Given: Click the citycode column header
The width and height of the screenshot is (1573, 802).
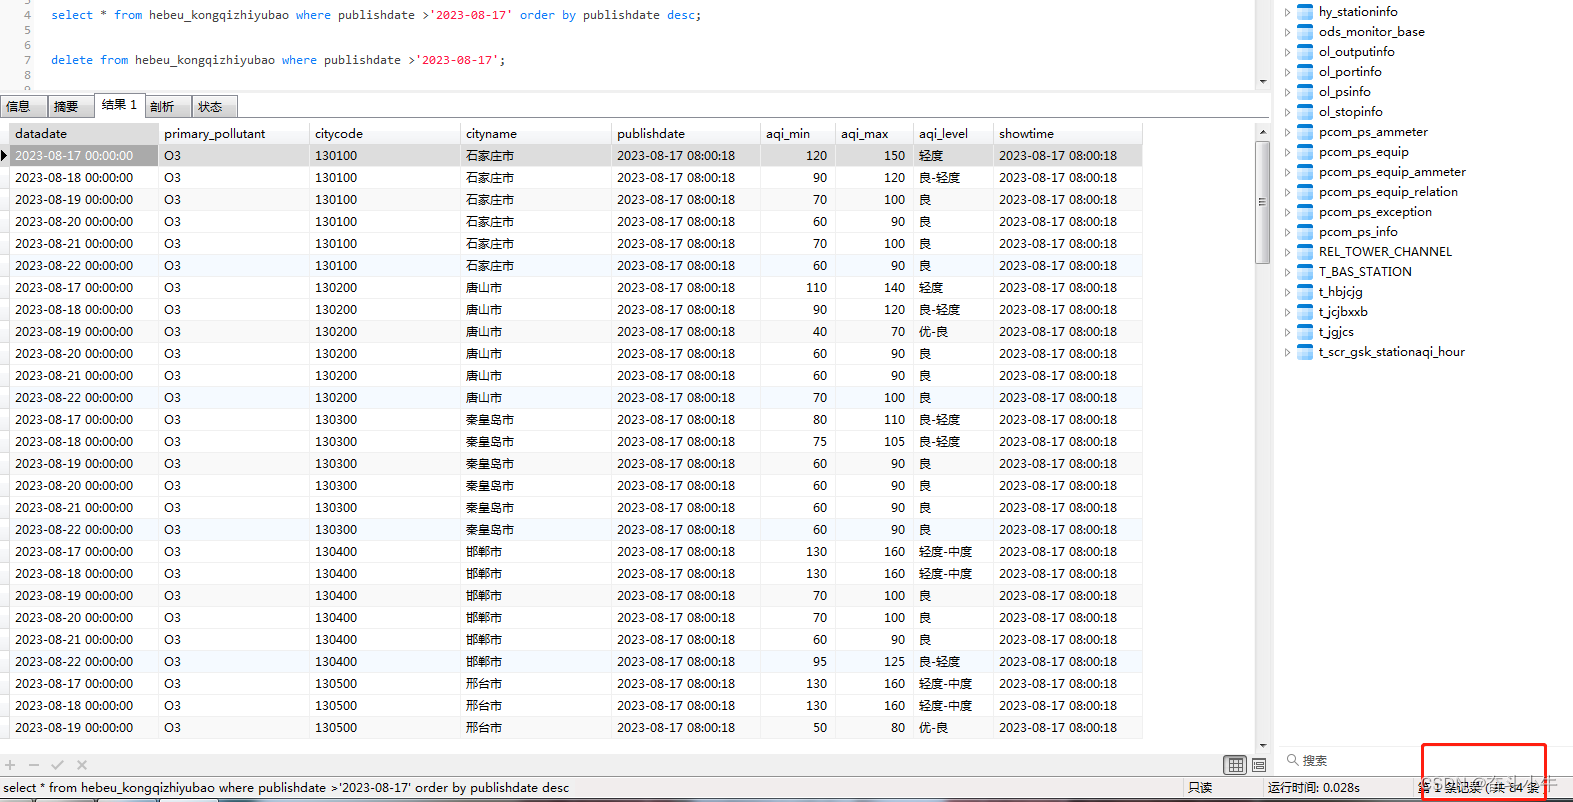Looking at the screenshot, I should [385, 134].
